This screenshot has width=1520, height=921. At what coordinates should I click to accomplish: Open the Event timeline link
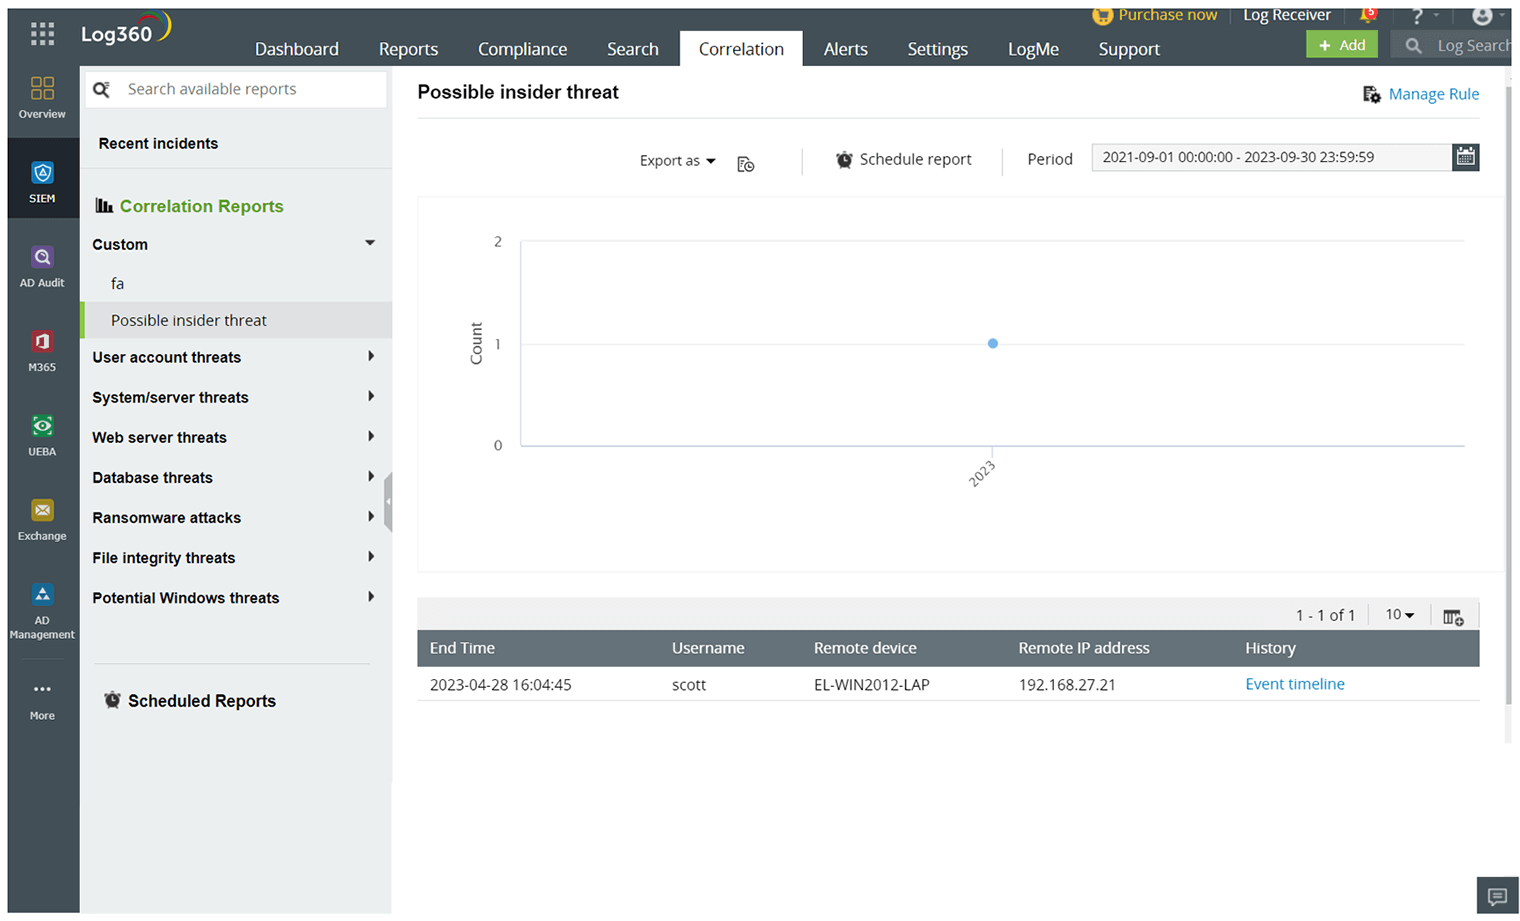click(x=1295, y=684)
